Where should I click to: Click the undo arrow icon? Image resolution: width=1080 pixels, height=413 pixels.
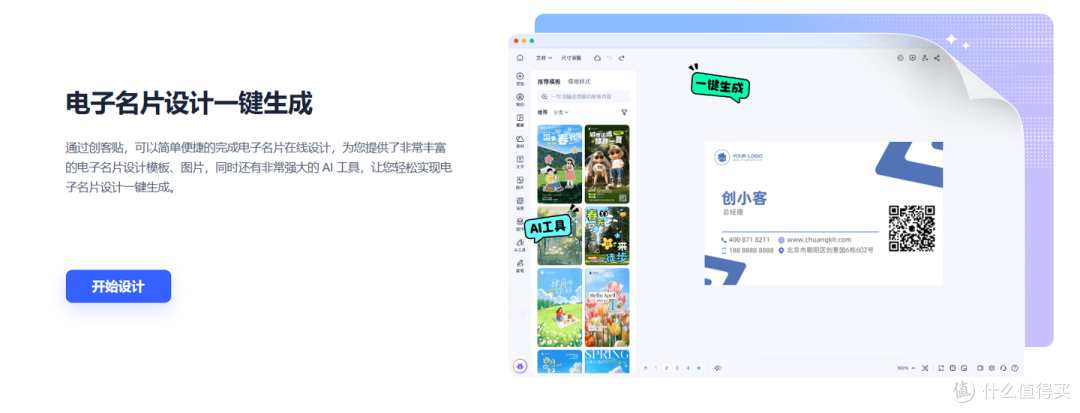(x=610, y=58)
